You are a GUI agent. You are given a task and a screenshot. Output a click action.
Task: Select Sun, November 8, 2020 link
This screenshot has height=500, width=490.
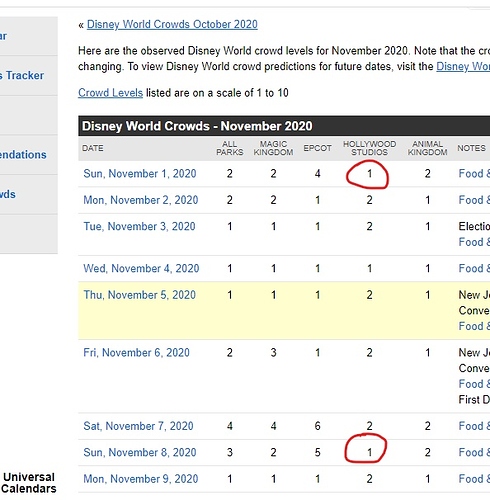pos(140,452)
